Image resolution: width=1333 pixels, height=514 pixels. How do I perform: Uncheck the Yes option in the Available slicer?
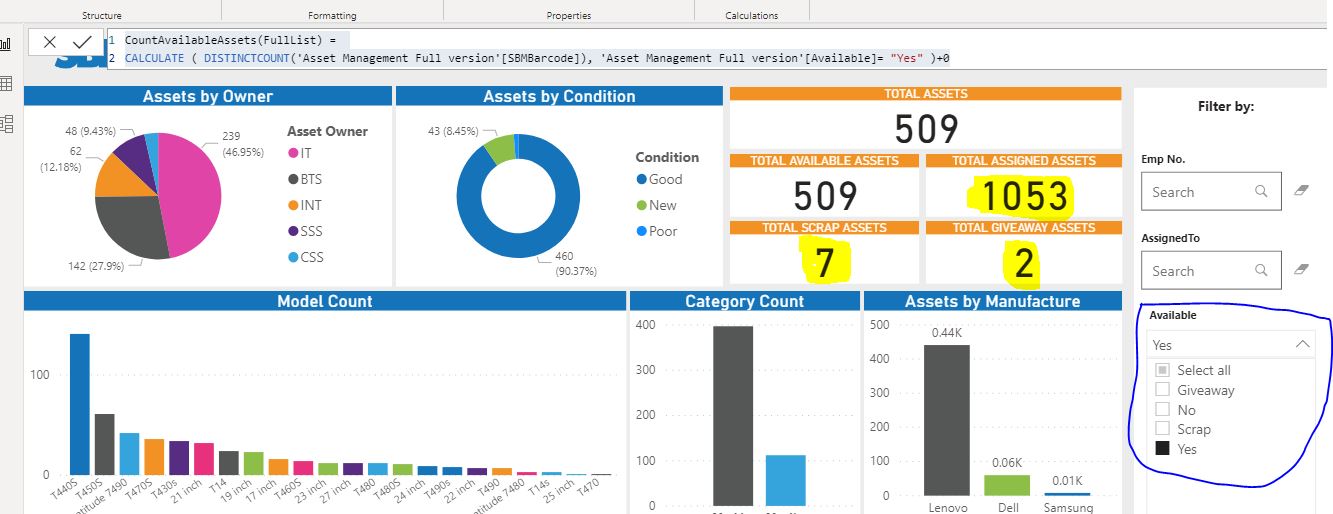[1162, 449]
